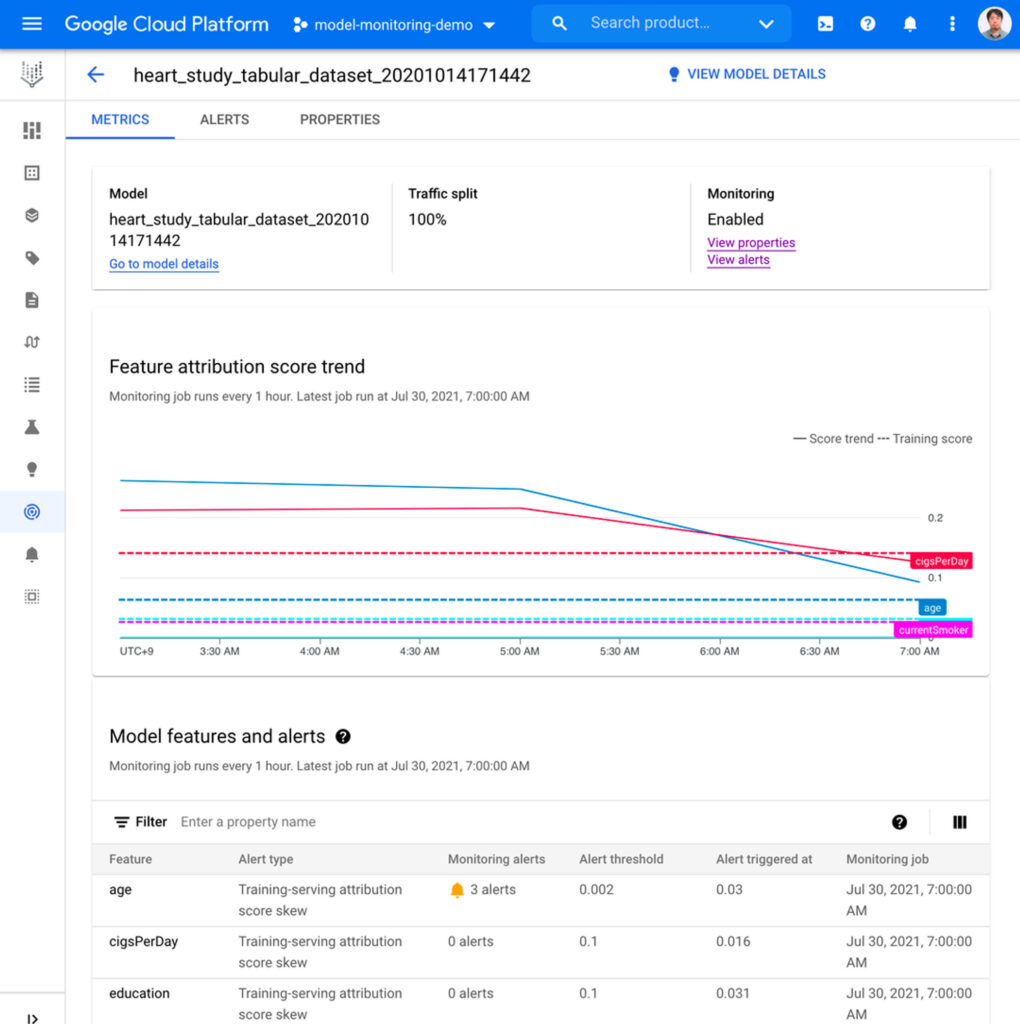Image resolution: width=1020 pixels, height=1024 pixels.
Task: Open the Monitoring bell icon in sidebar
Action: point(31,553)
